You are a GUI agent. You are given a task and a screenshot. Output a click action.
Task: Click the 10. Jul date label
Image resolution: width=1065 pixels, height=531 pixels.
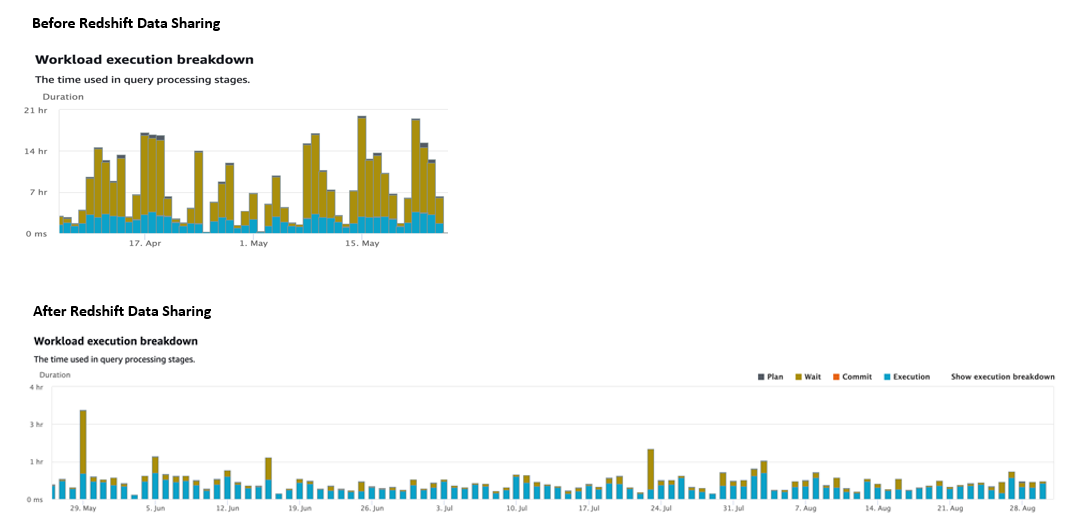click(x=516, y=508)
